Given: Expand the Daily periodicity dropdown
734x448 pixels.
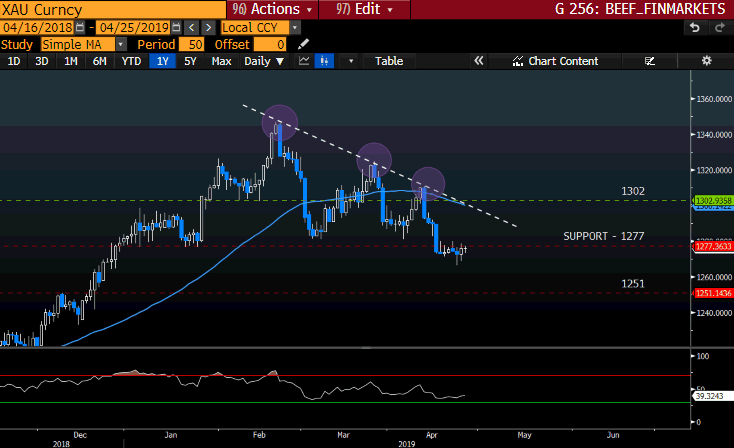Looking at the screenshot, I should click(x=264, y=61).
